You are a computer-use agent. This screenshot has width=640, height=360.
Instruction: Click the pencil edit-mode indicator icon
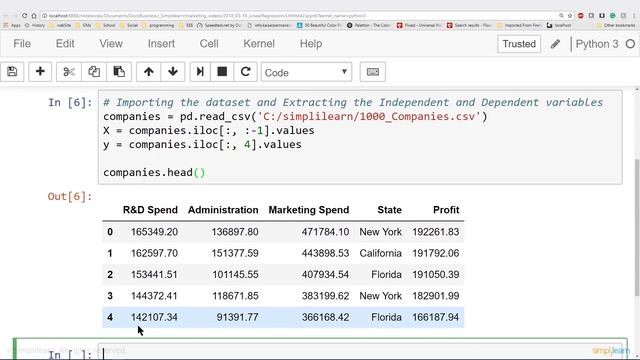click(555, 44)
